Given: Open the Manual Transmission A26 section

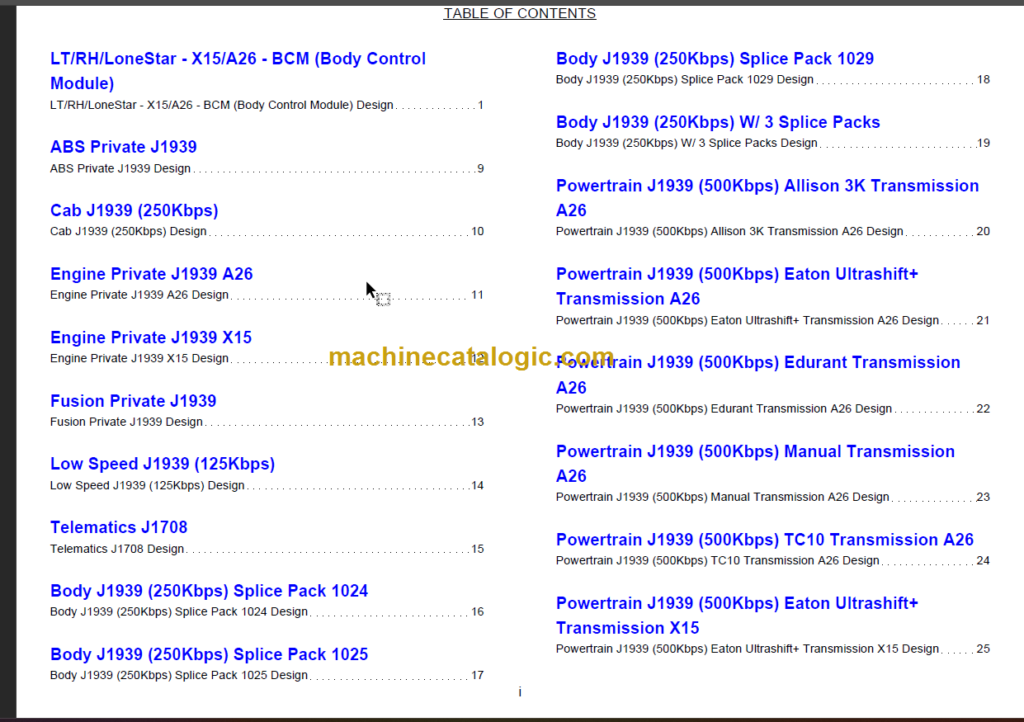Looking at the screenshot, I should (755, 451).
